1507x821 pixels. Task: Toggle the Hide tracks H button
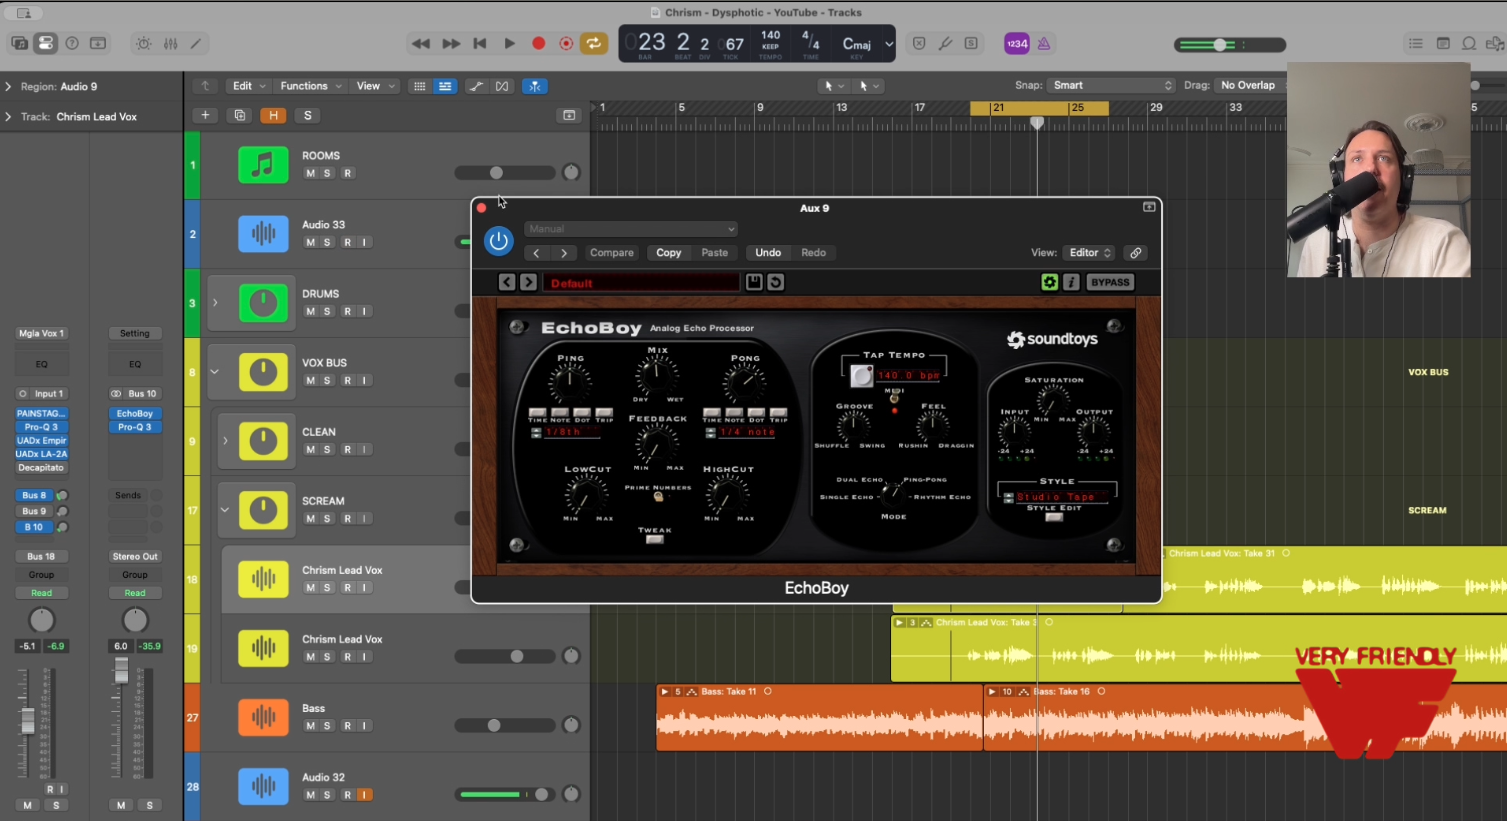pos(273,115)
